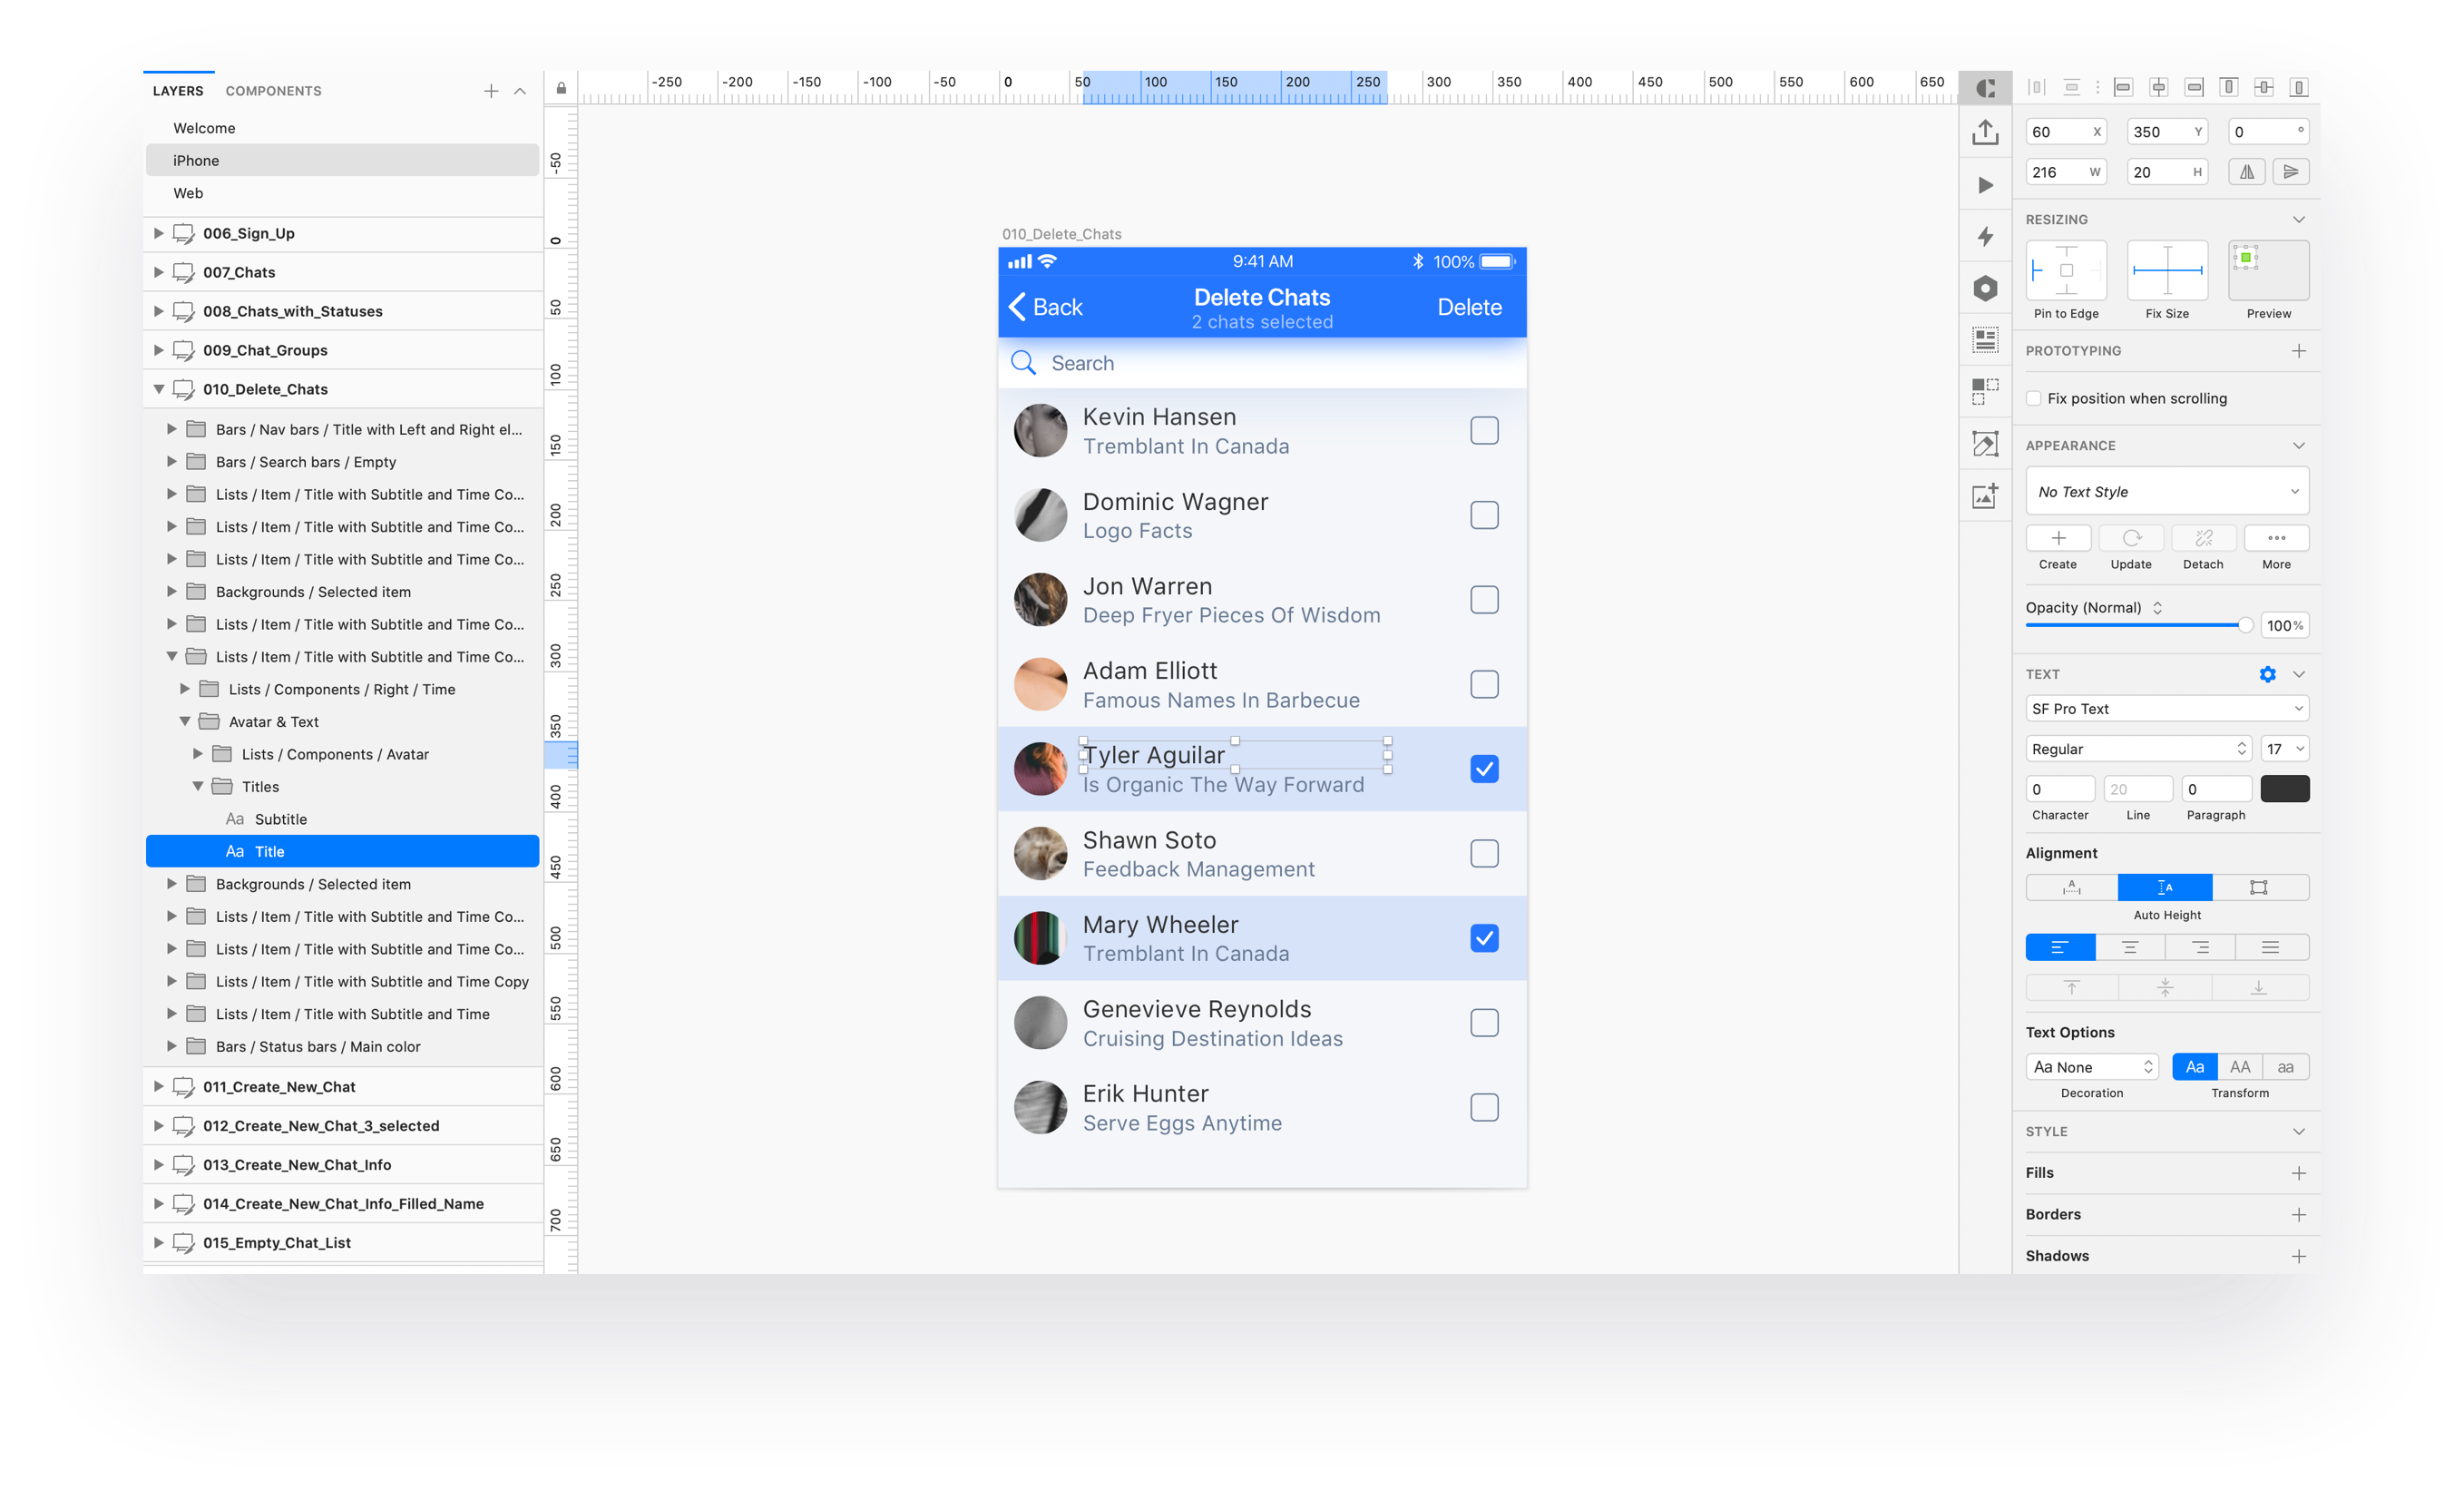Flip the selected layer horizontally
Screen dimensions: 2464x1490
click(x=2247, y=171)
